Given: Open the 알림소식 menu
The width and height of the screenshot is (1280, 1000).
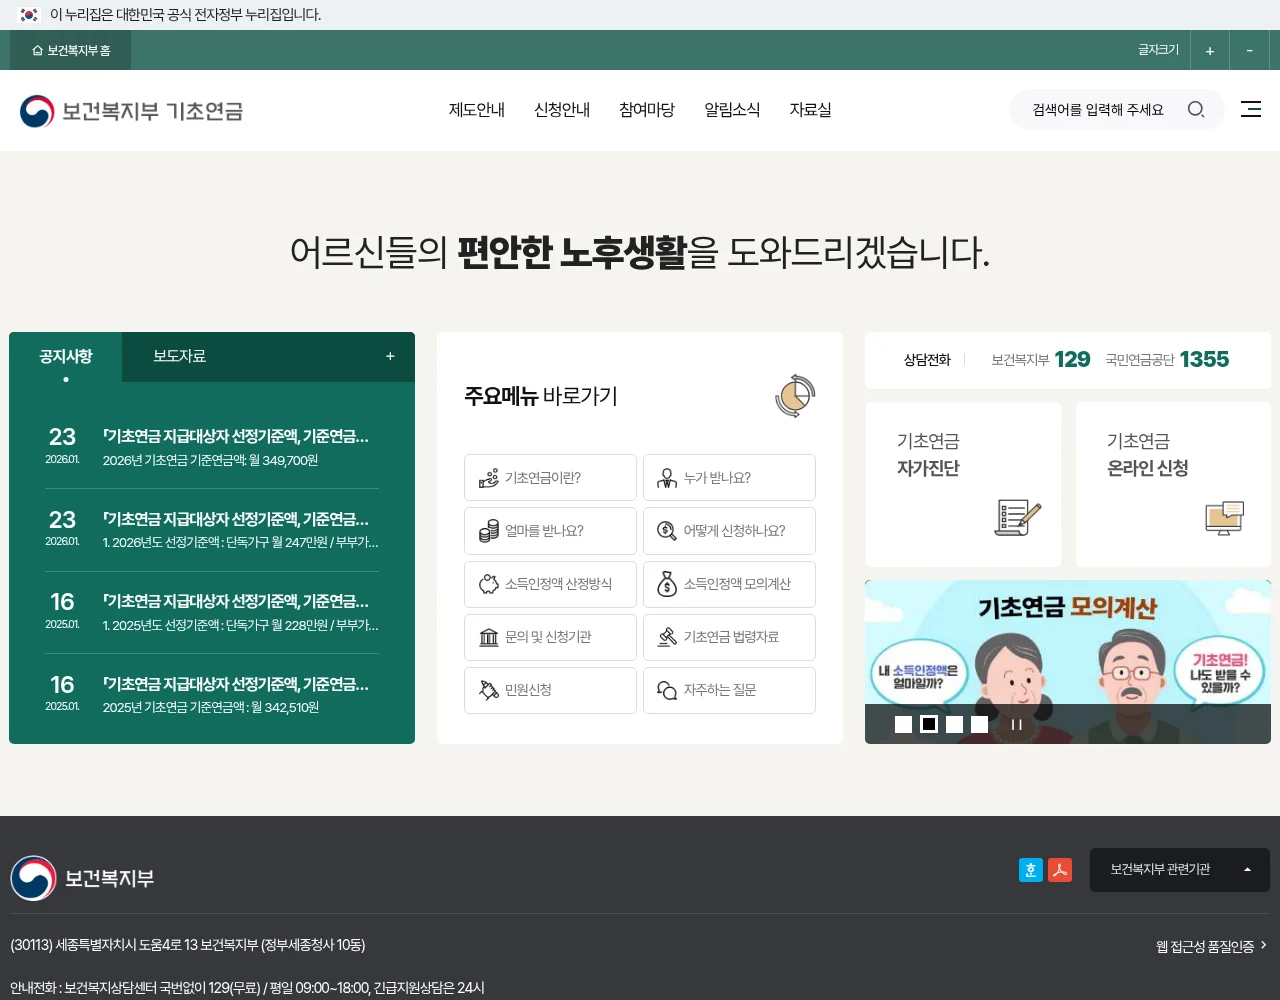Looking at the screenshot, I should click(x=732, y=110).
